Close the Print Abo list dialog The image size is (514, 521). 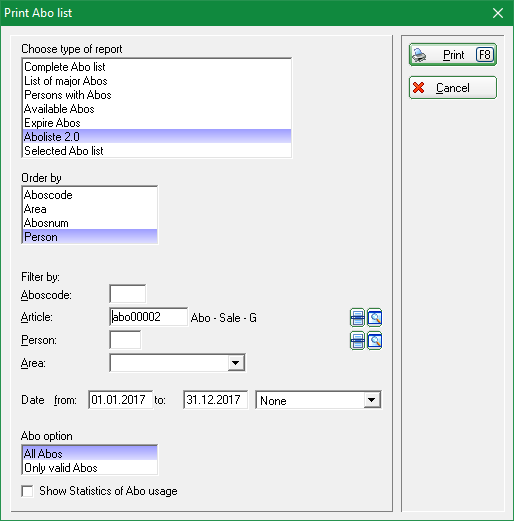coord(498,13)
